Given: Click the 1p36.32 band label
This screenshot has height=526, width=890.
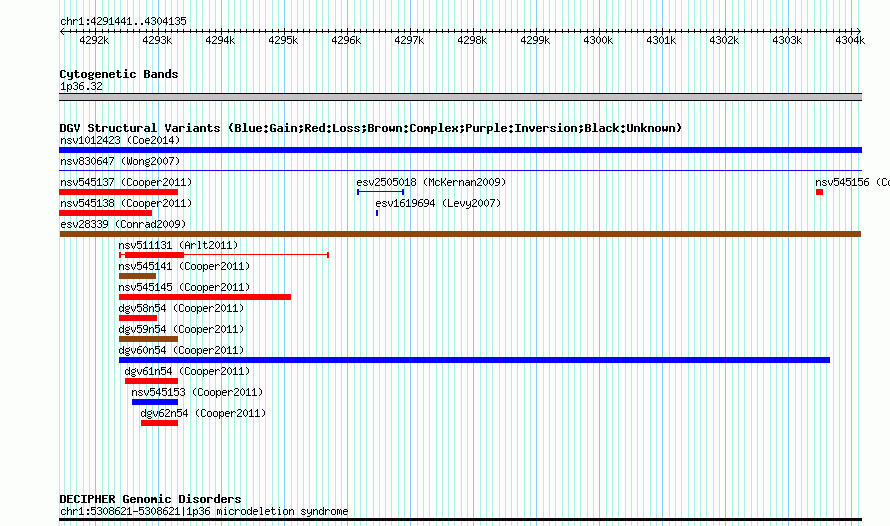Looking at the screenshot, I should [81, 86].
